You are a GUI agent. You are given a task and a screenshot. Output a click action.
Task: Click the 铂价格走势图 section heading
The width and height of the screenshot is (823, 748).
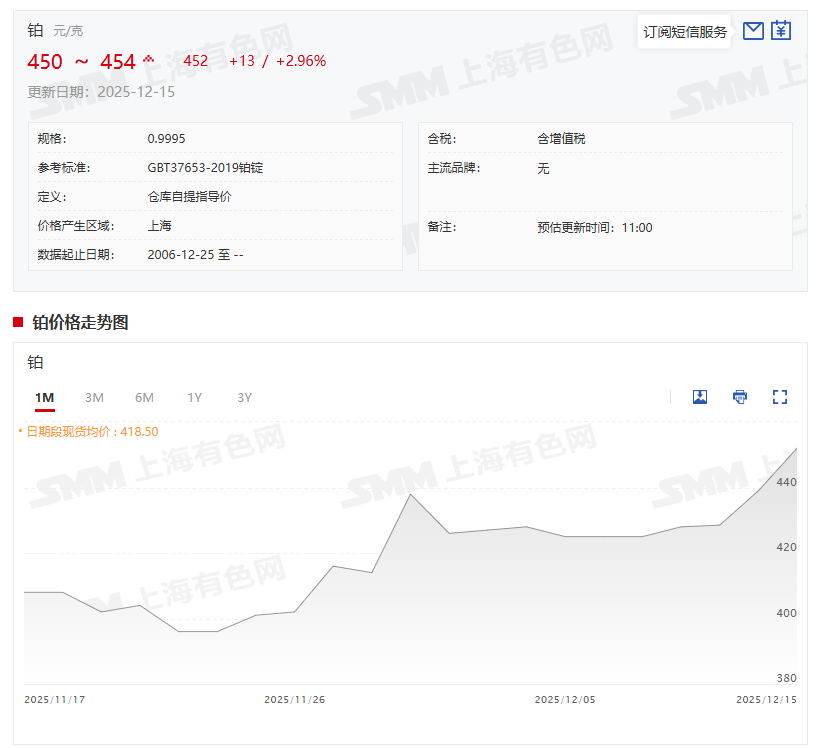click(80, 323)
